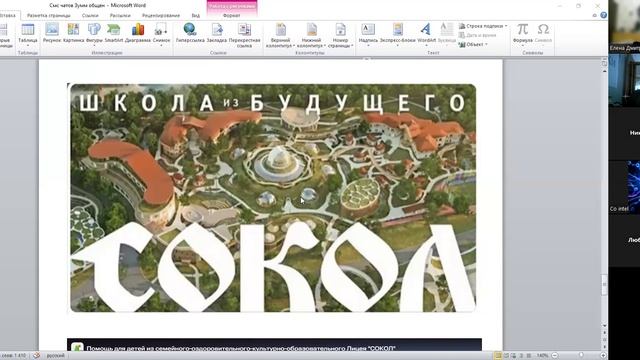Expand the Строка подписи dropdown
The height and width of the screenshot is (360, 640).
coord(506,26)
